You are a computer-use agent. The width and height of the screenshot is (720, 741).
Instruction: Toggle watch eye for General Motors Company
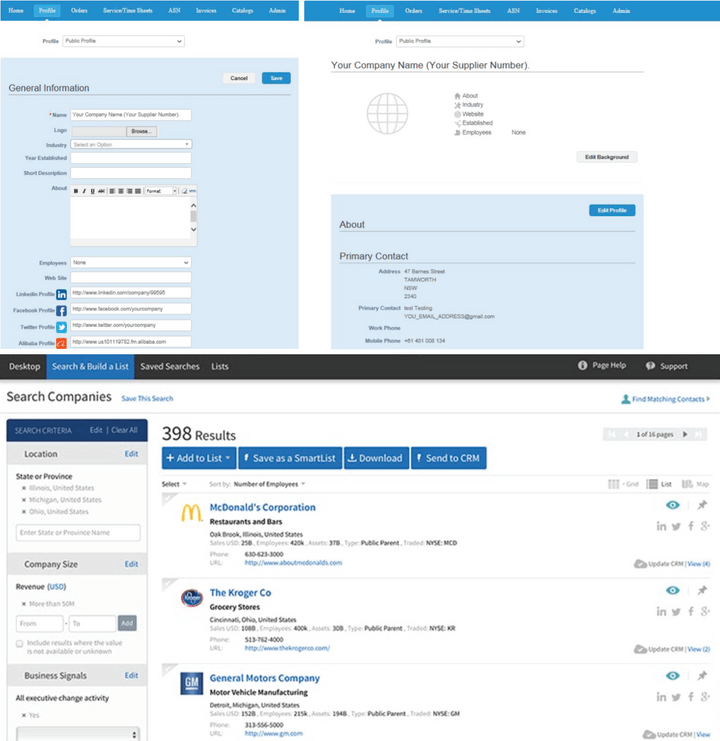672,676
